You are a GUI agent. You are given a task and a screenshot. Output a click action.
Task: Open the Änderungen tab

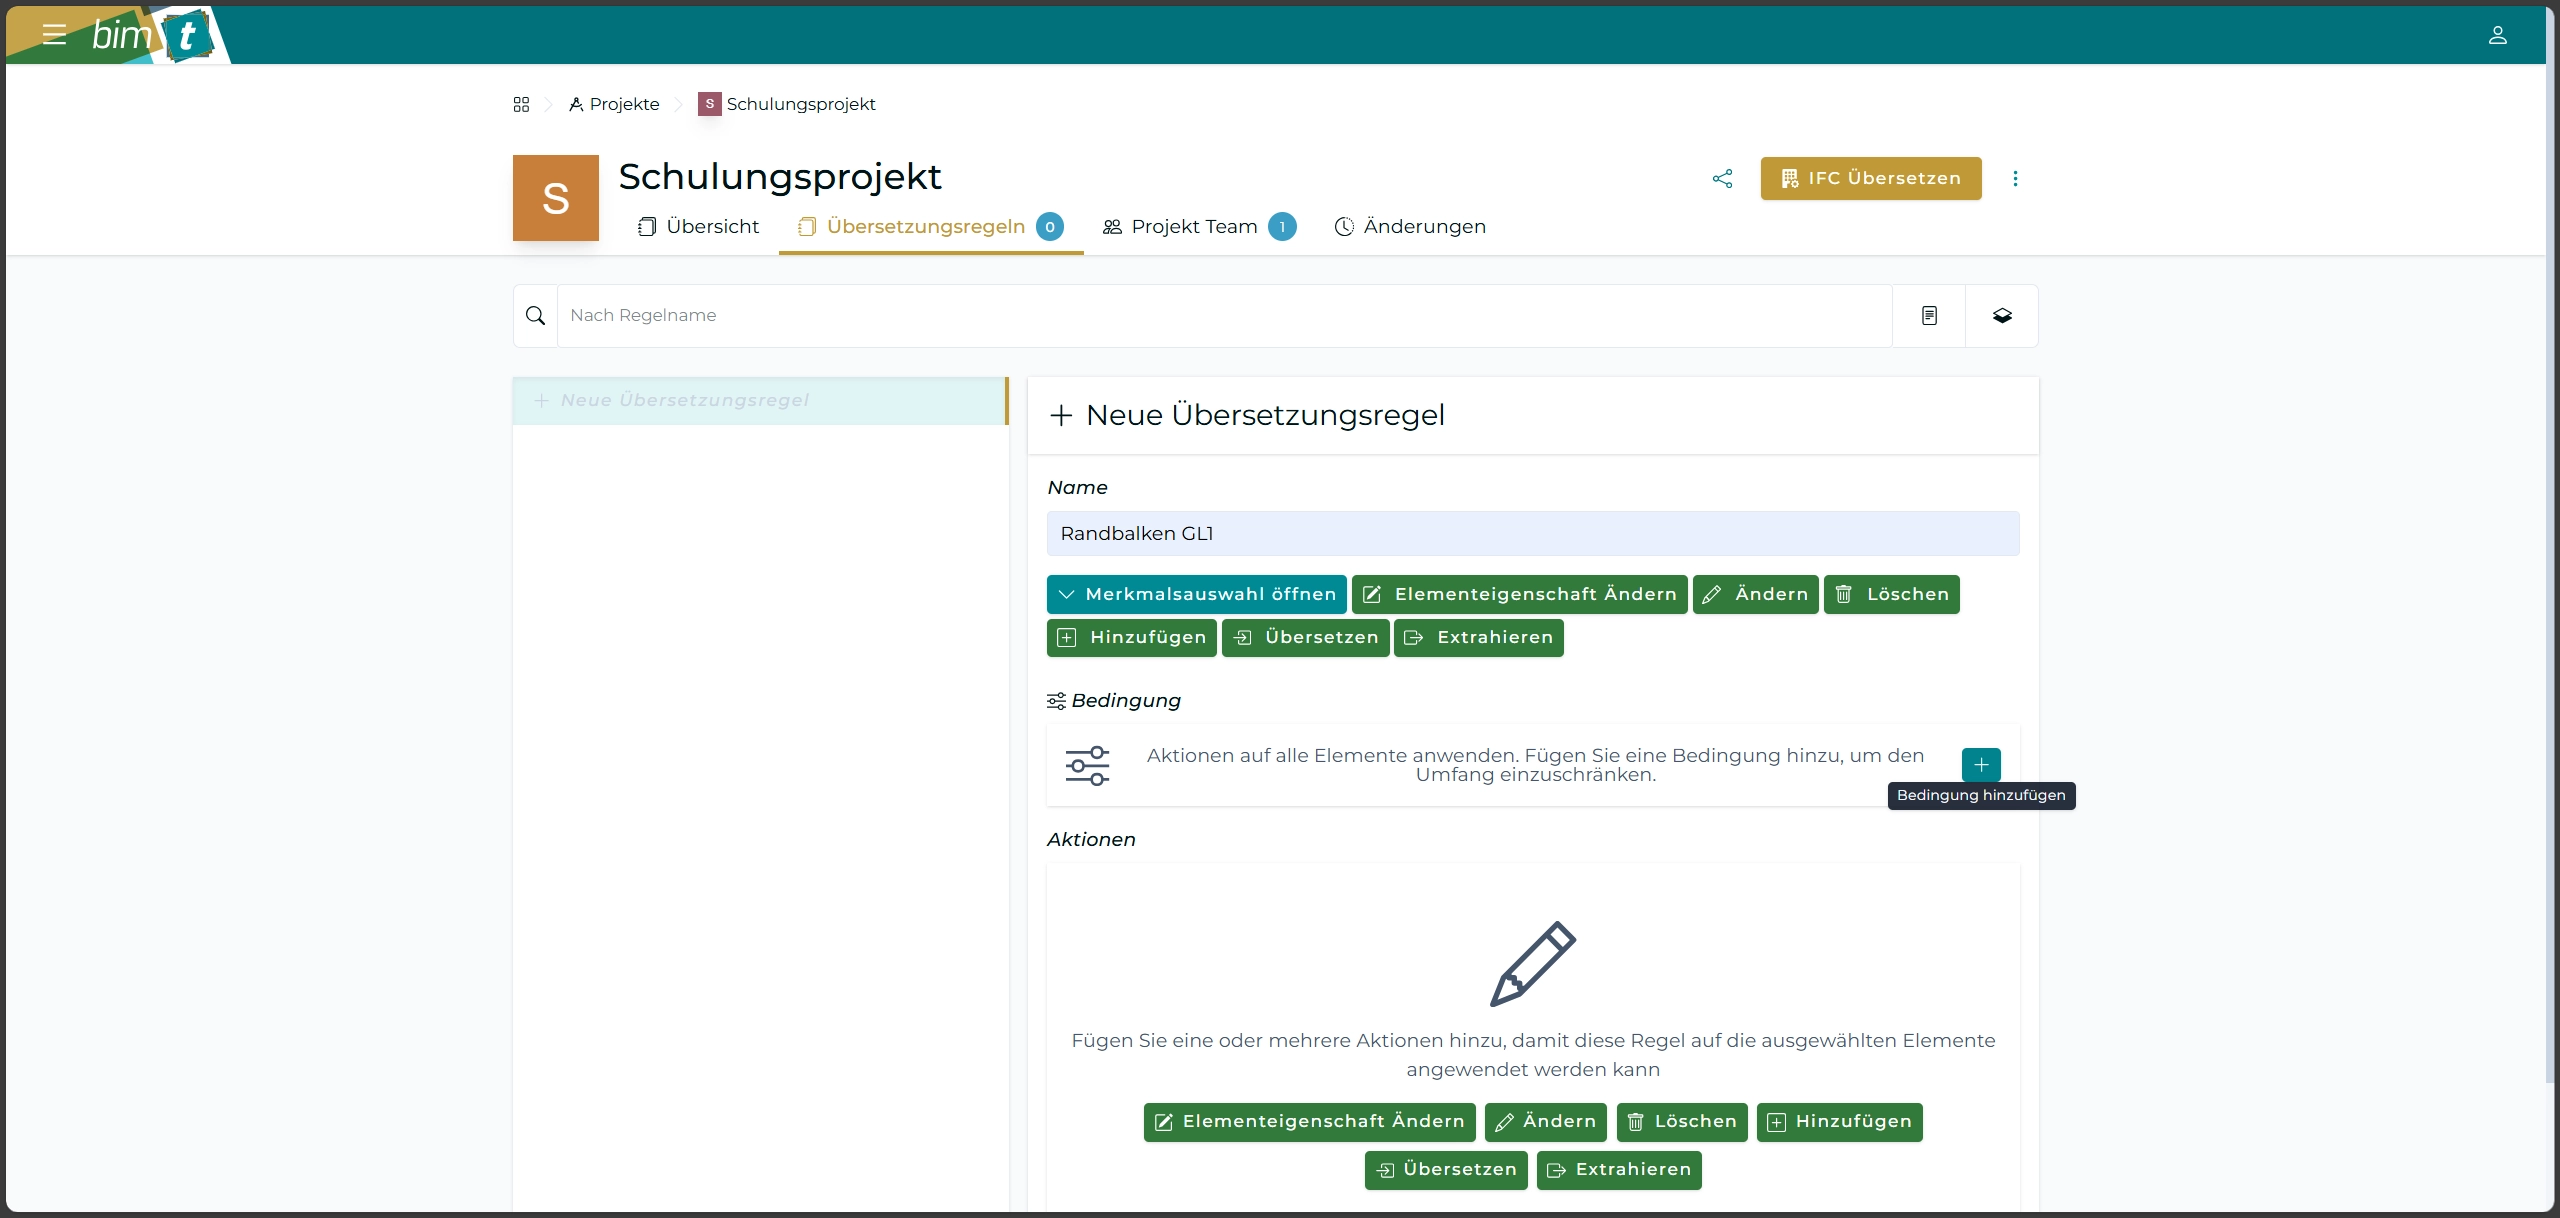[x=1410, y=227]
